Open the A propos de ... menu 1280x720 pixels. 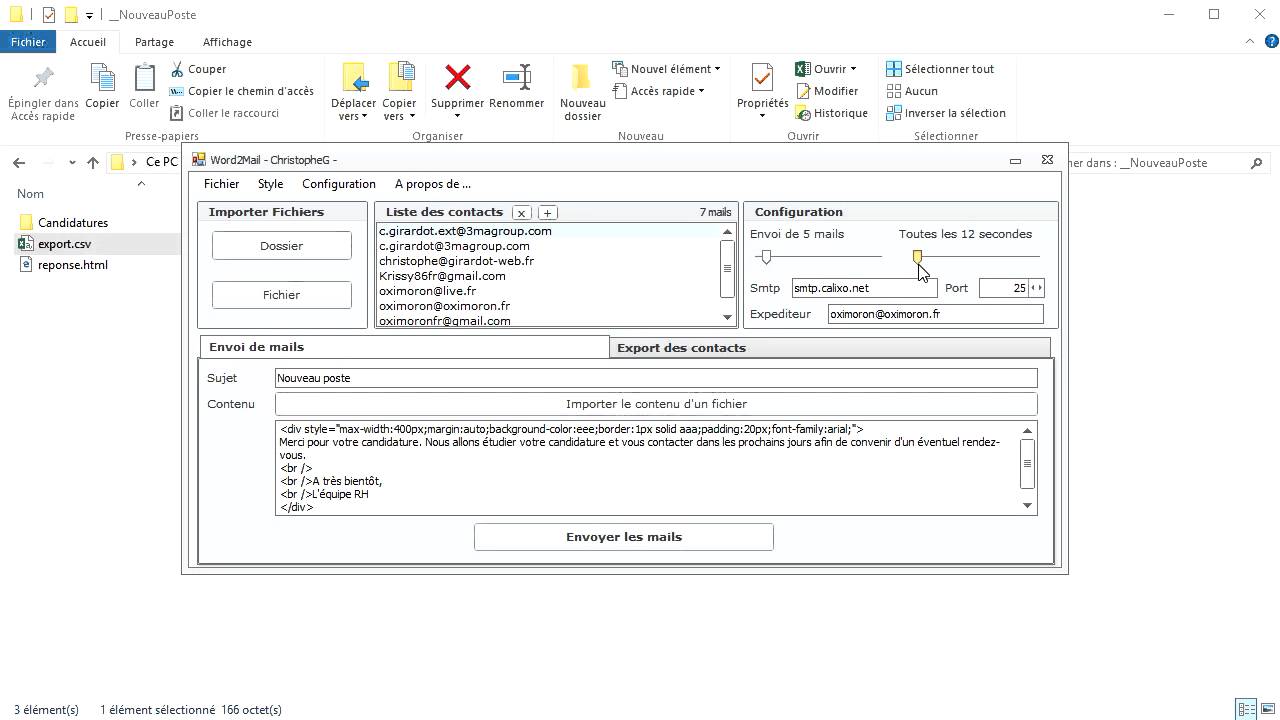click(433, 184)
